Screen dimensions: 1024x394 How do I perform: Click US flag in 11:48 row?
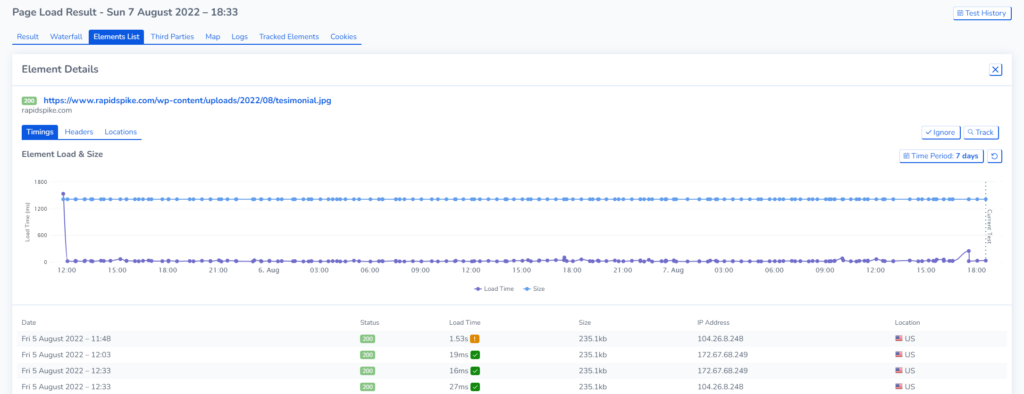(899, 338)
